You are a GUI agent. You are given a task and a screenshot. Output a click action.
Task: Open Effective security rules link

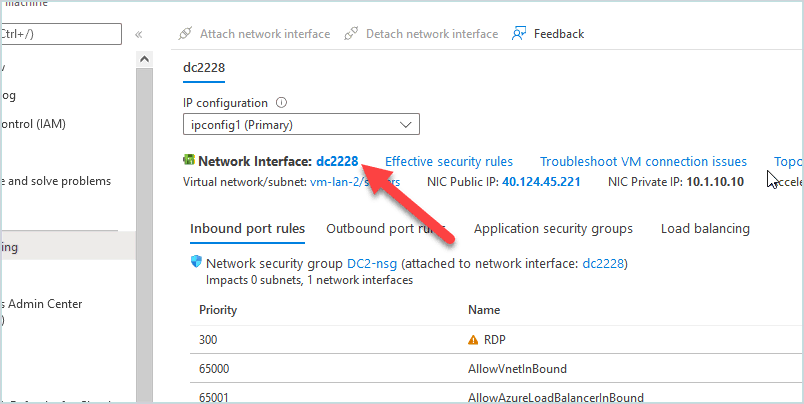coord(449,161)
